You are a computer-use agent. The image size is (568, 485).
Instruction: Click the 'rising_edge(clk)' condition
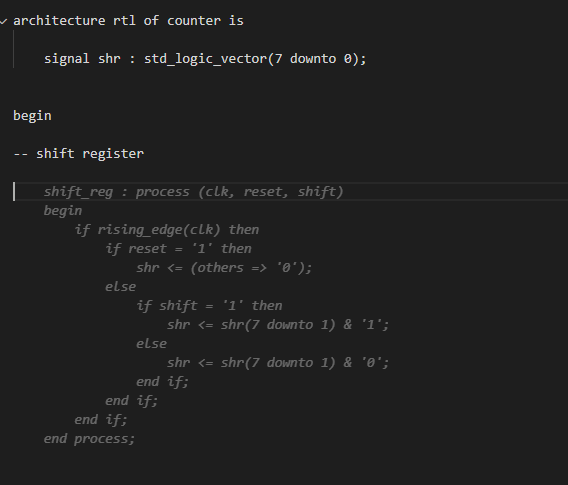coord(159,230)
